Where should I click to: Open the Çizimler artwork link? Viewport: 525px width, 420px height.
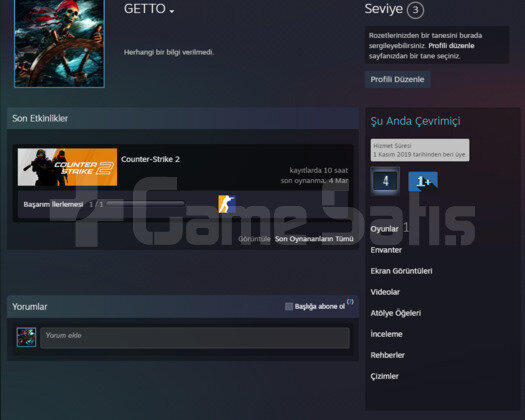[384, 376]
